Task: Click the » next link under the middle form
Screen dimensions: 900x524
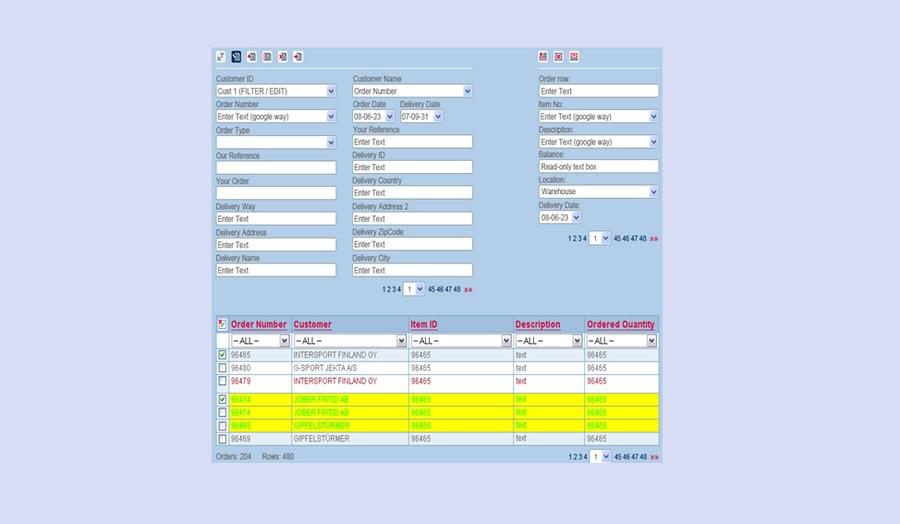Action: (468, 290)
